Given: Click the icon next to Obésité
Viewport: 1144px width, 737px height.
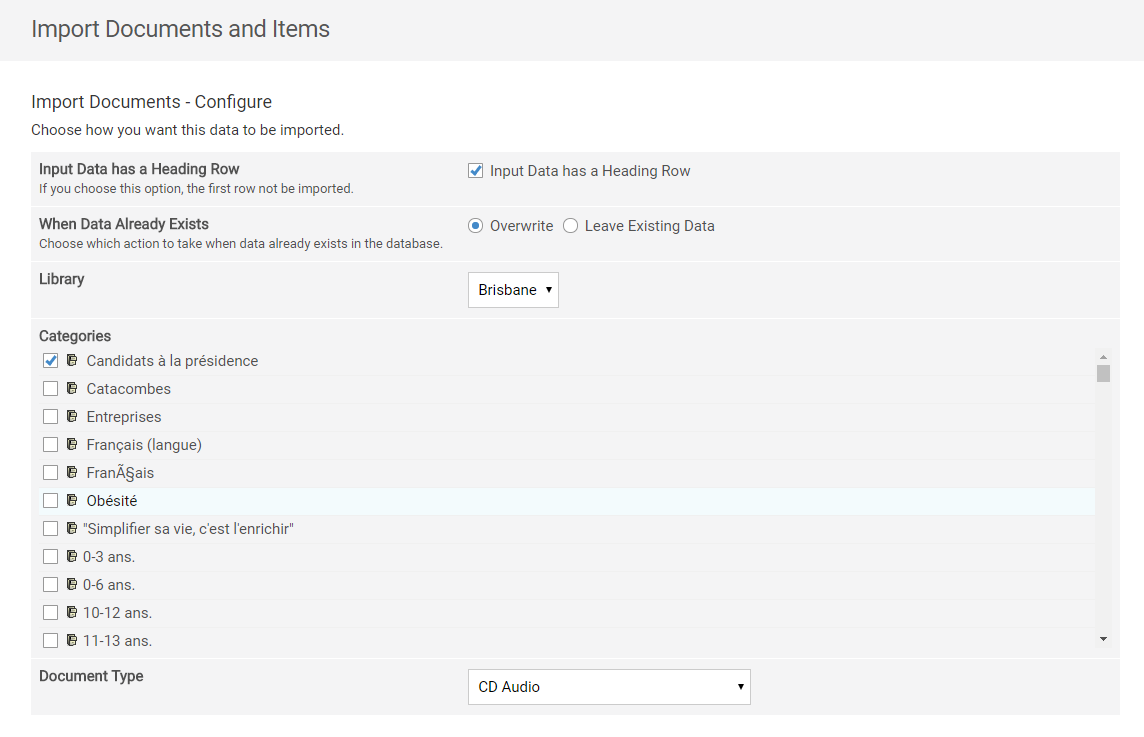Looking at the screenshot, I should [72, 500].
